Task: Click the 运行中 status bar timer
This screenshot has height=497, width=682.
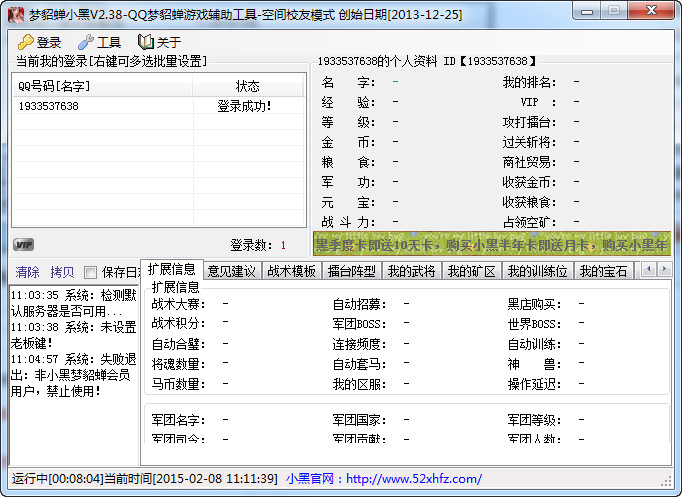Action: [x=57, y=479]
